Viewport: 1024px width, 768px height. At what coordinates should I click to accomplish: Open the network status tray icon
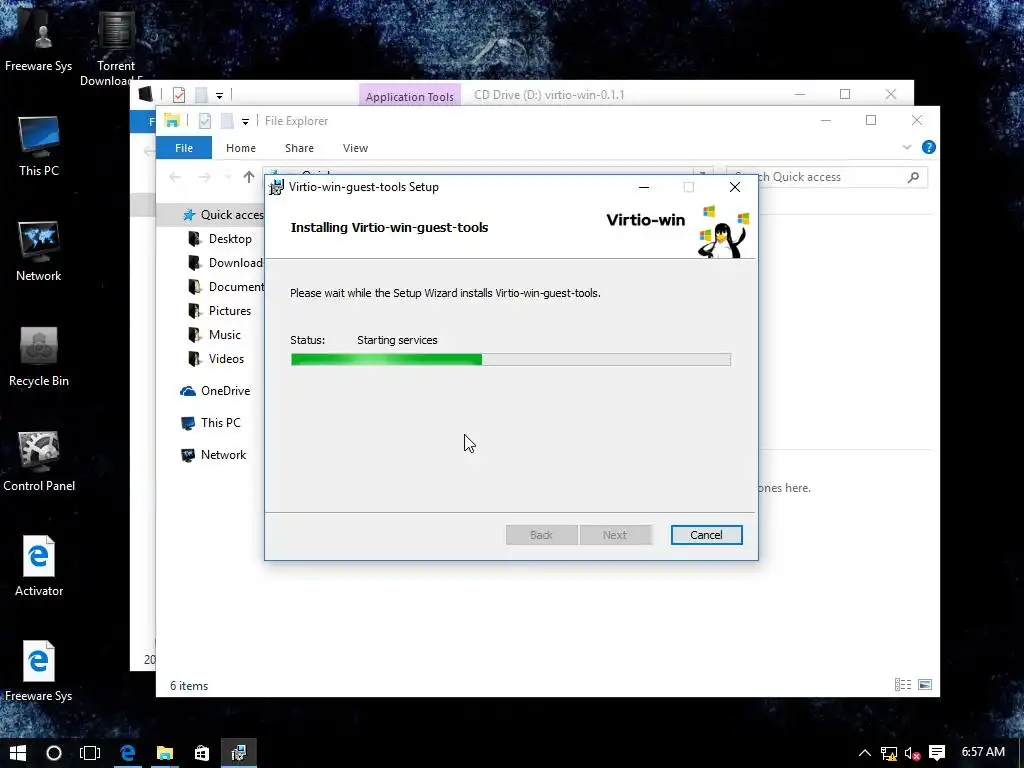point(889,754)
